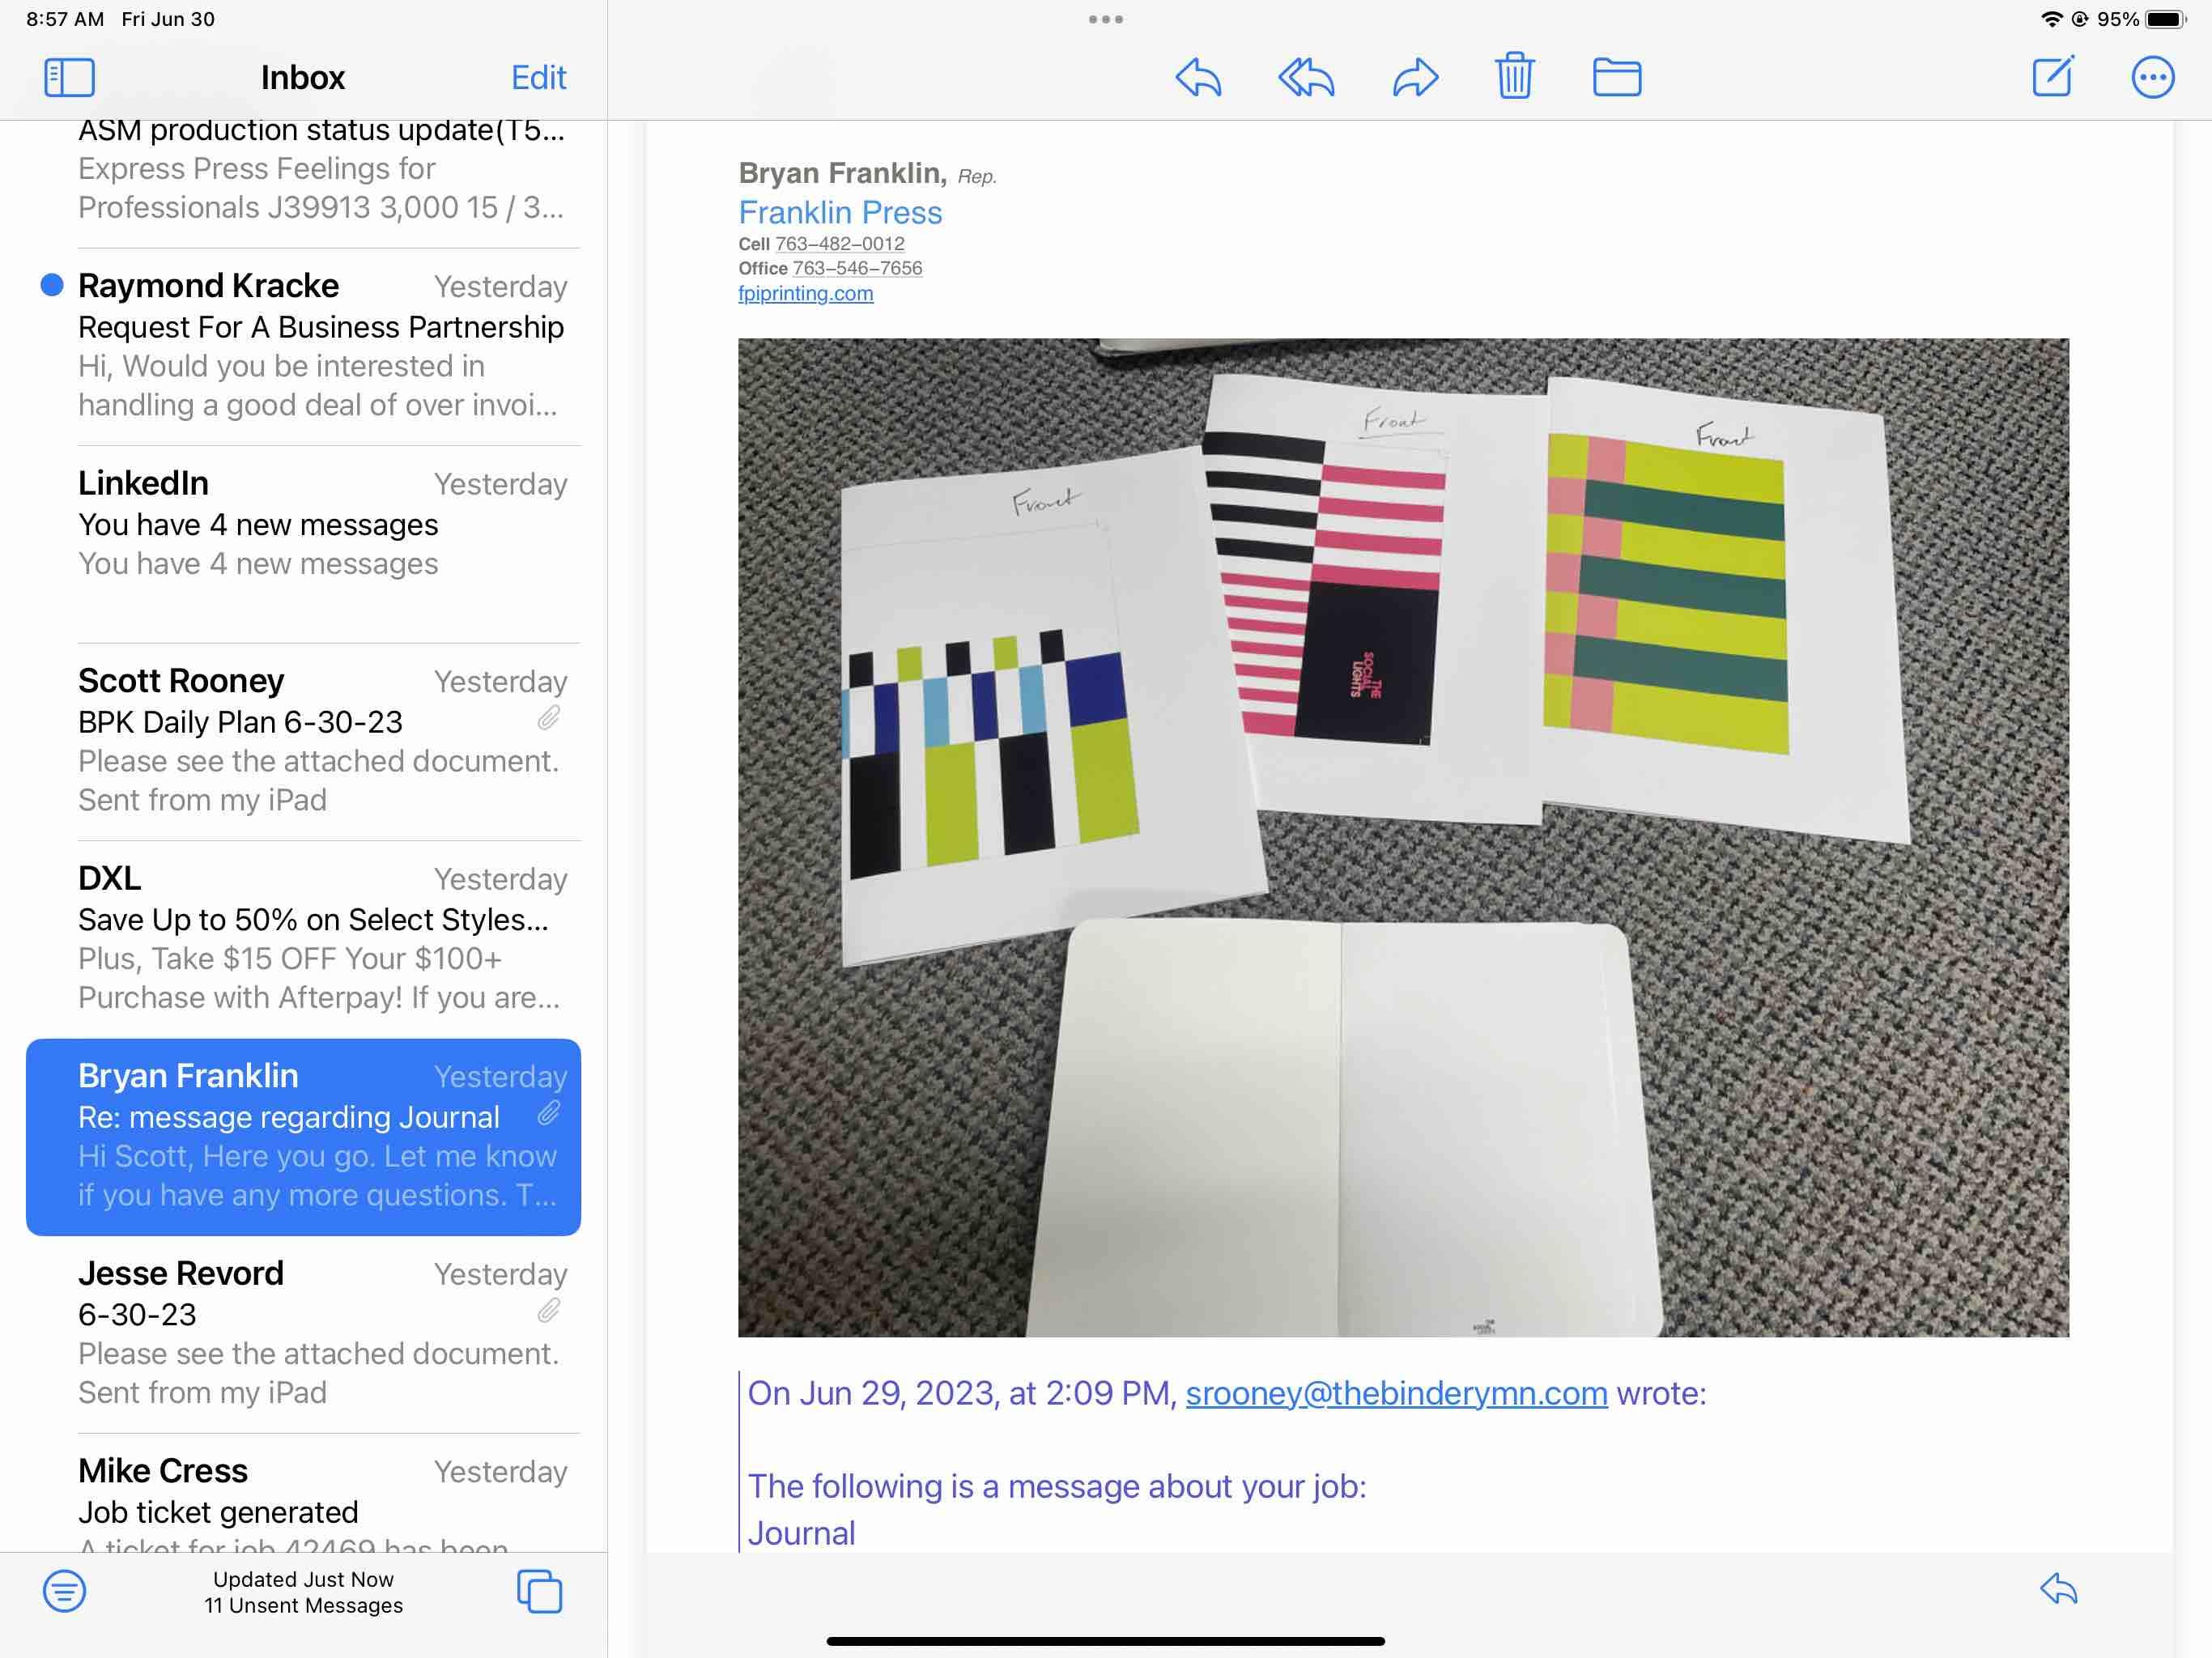Tap quick reply arrow at bottom
Viewport: 2212px width, 1658px height.
2058,1588
